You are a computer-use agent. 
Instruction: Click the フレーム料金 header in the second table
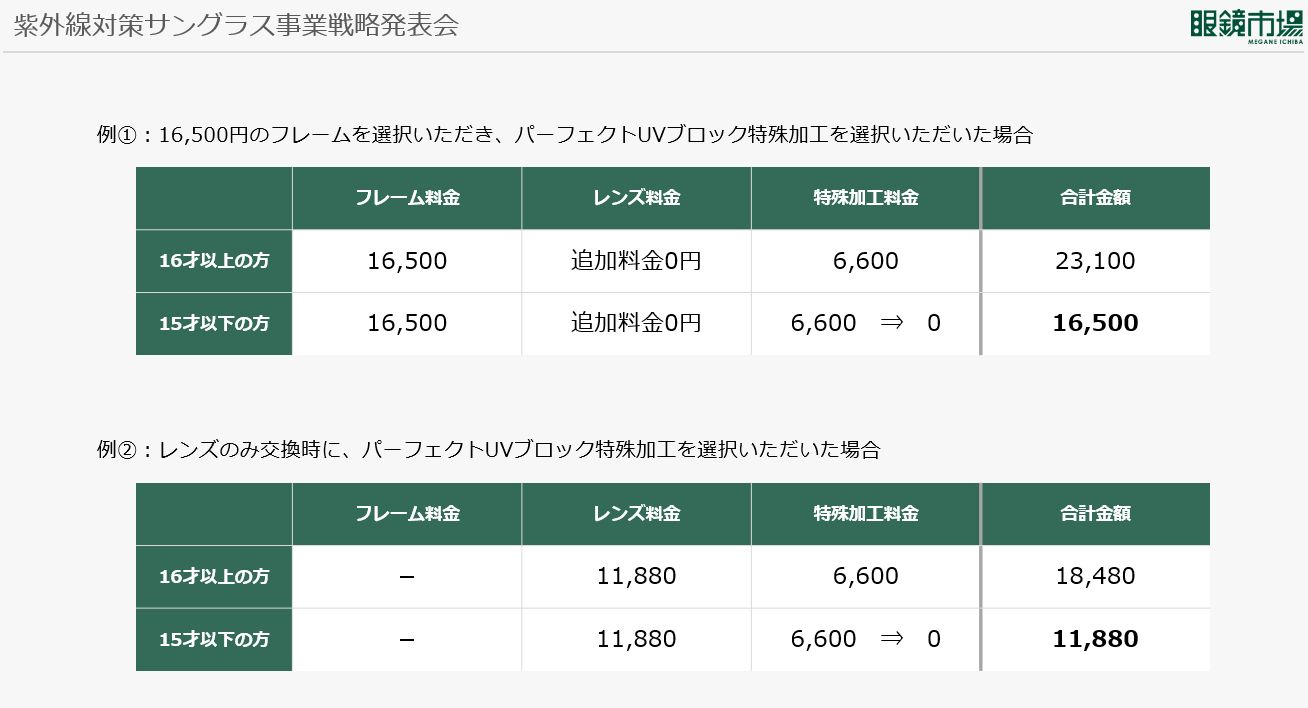pos(407,514)
